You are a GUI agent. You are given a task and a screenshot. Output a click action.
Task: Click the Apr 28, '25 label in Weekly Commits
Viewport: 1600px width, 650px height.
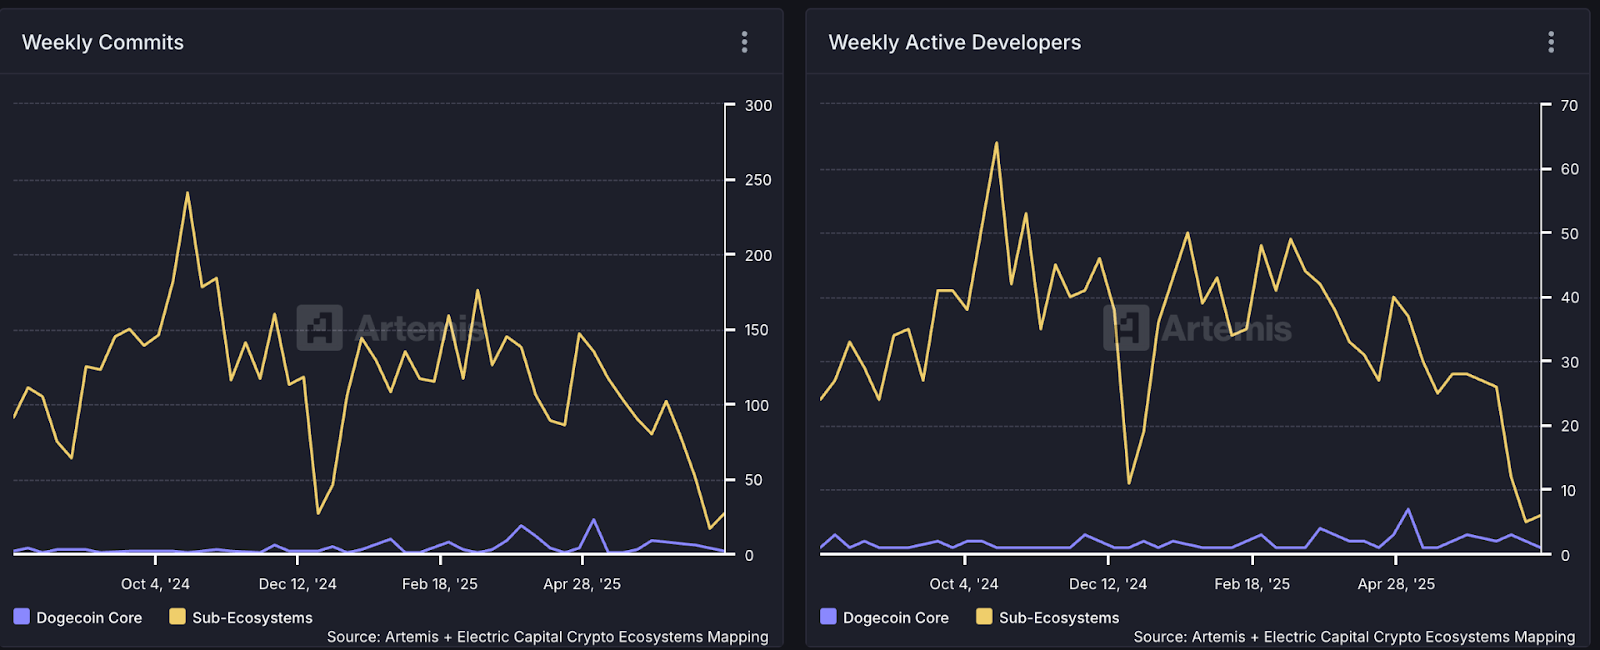point(582,584)
